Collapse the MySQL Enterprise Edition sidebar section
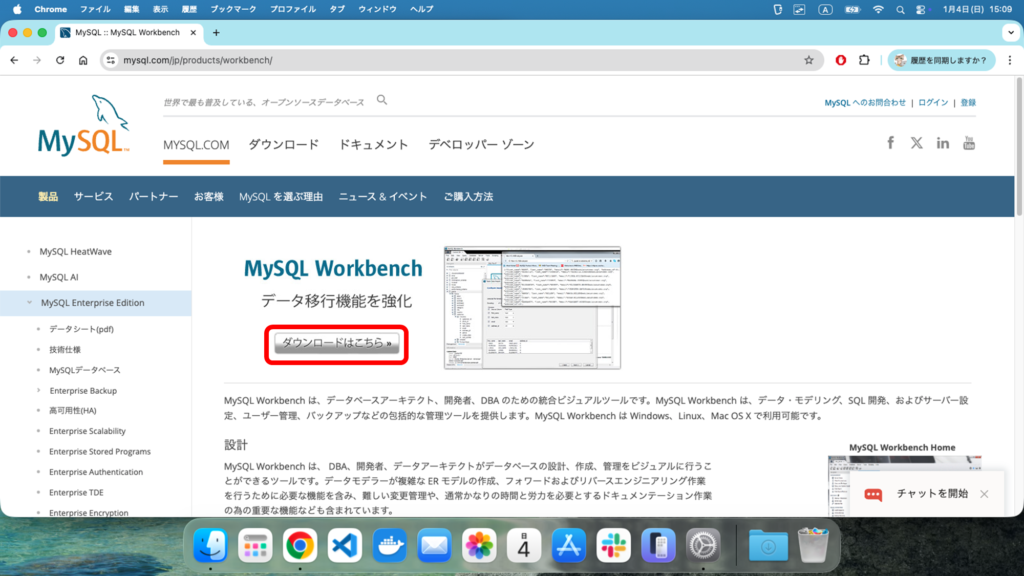 point(29,303)
